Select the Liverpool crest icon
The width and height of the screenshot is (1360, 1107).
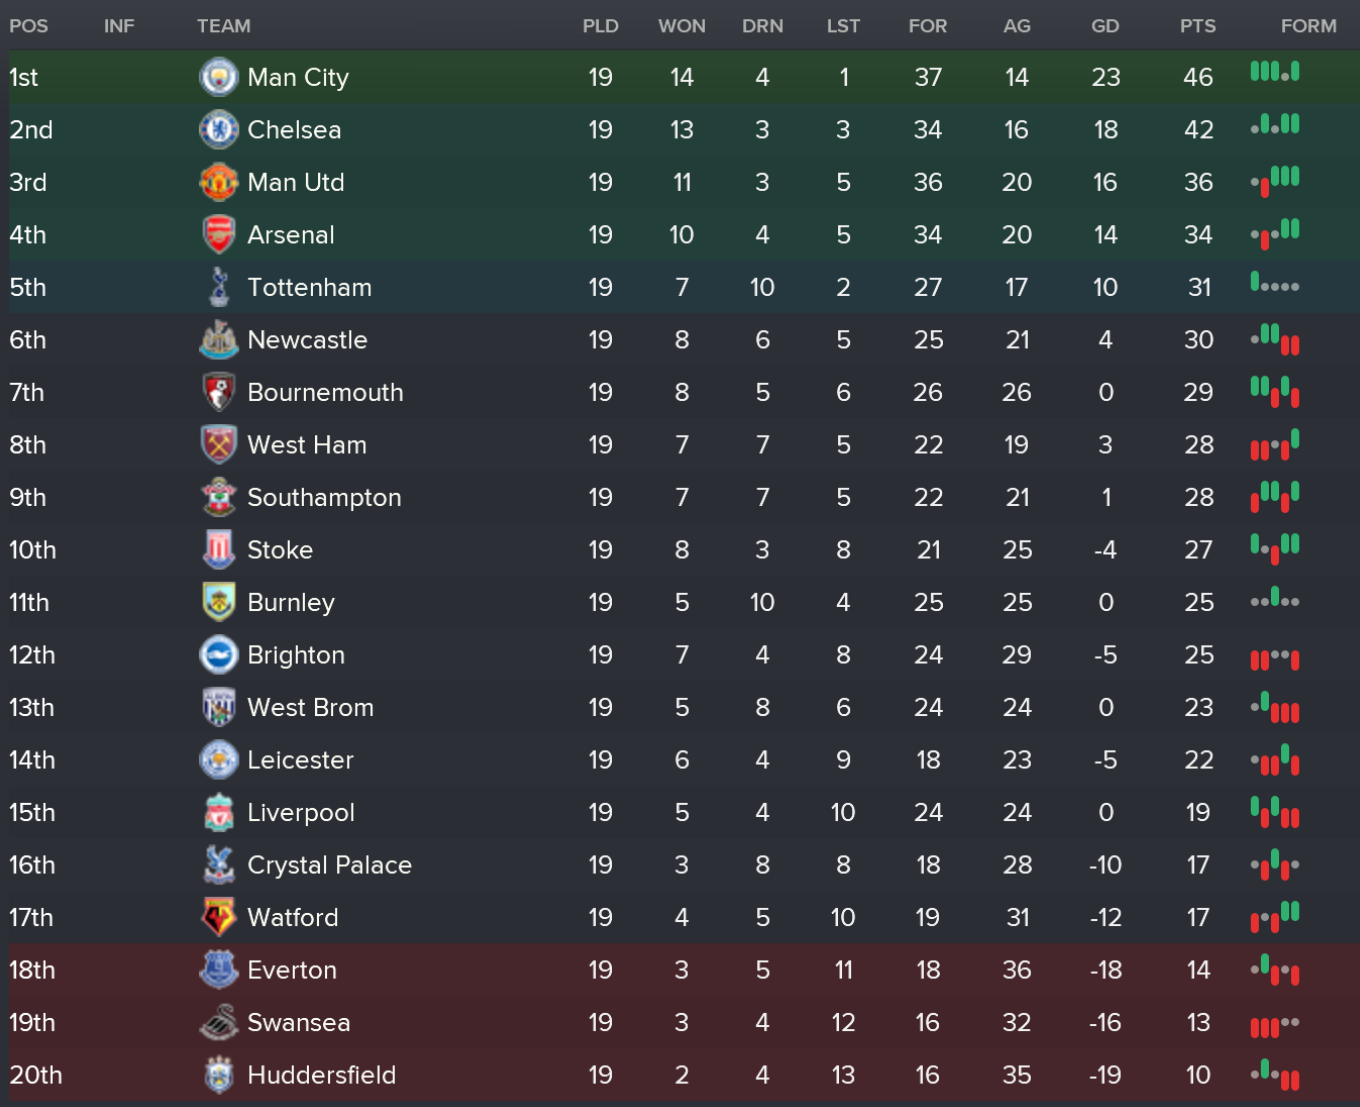click(218, 812)
